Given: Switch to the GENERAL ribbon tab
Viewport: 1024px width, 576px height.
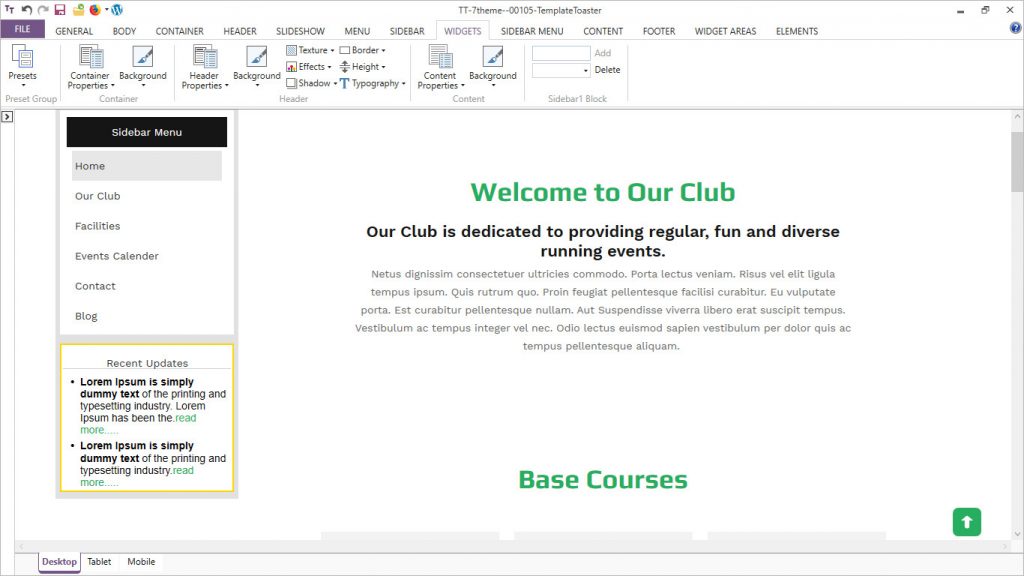Looking at the screenshot, I should click(74, 31).
